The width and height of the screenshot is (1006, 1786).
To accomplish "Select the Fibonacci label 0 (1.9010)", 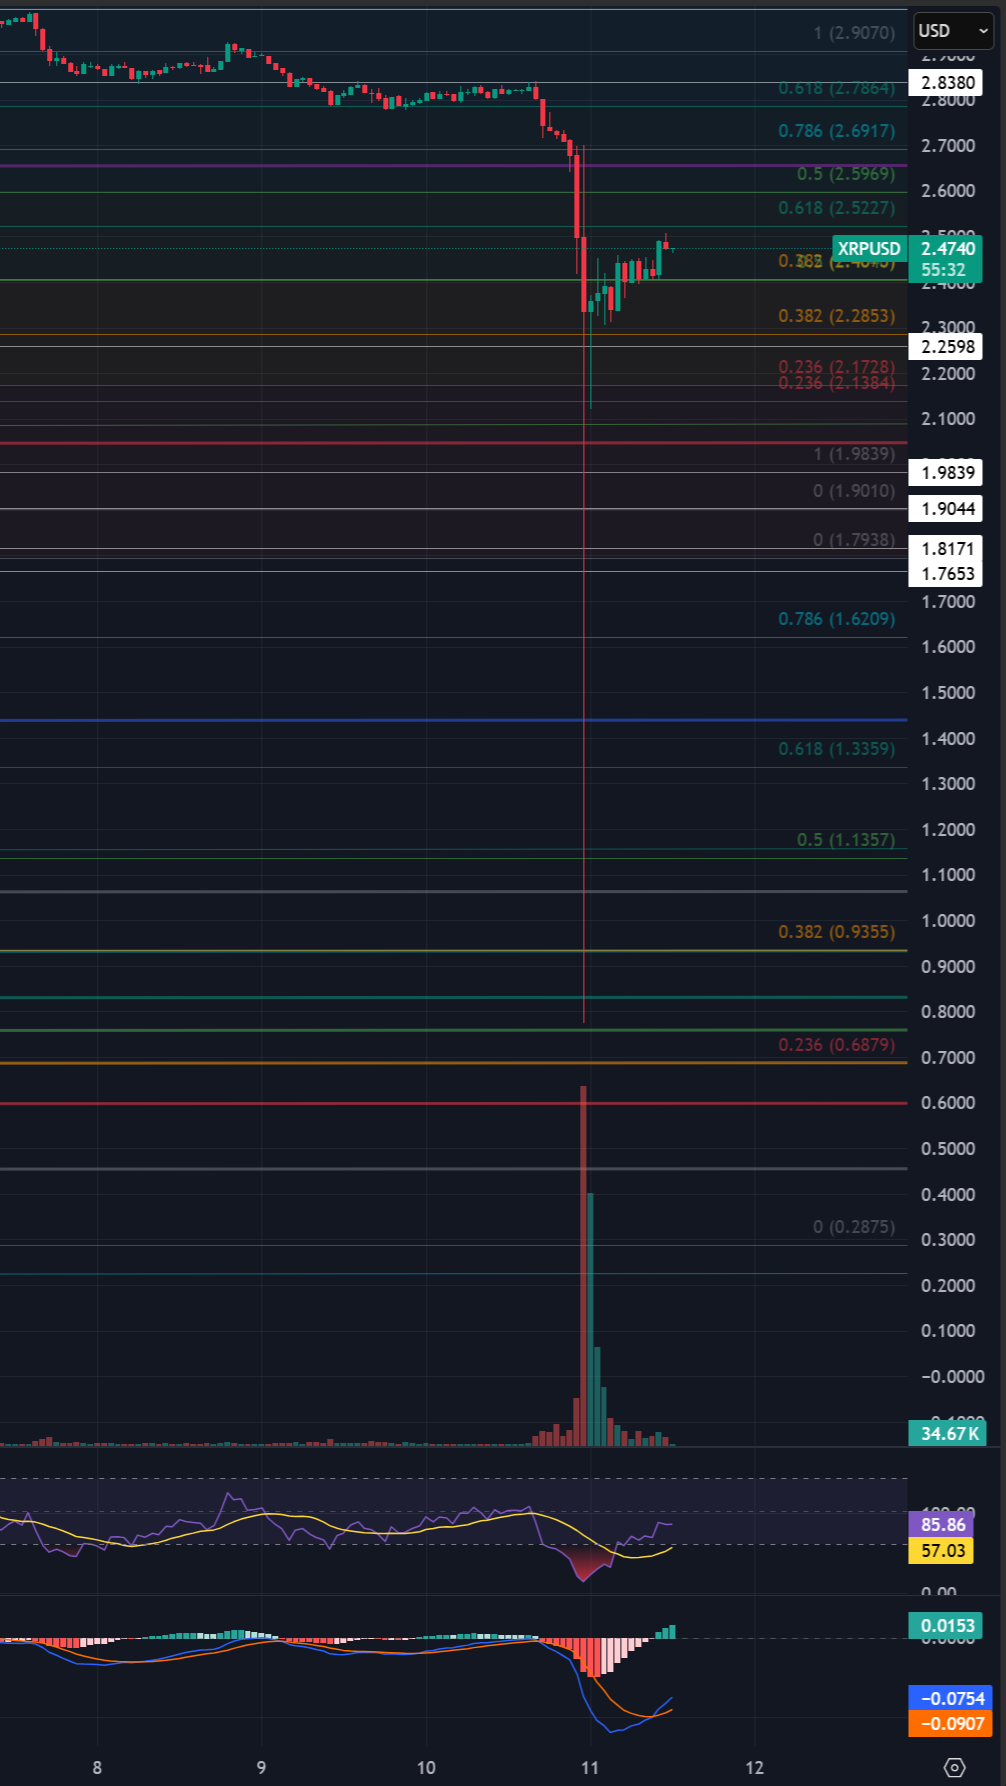I will coord(854,491).
